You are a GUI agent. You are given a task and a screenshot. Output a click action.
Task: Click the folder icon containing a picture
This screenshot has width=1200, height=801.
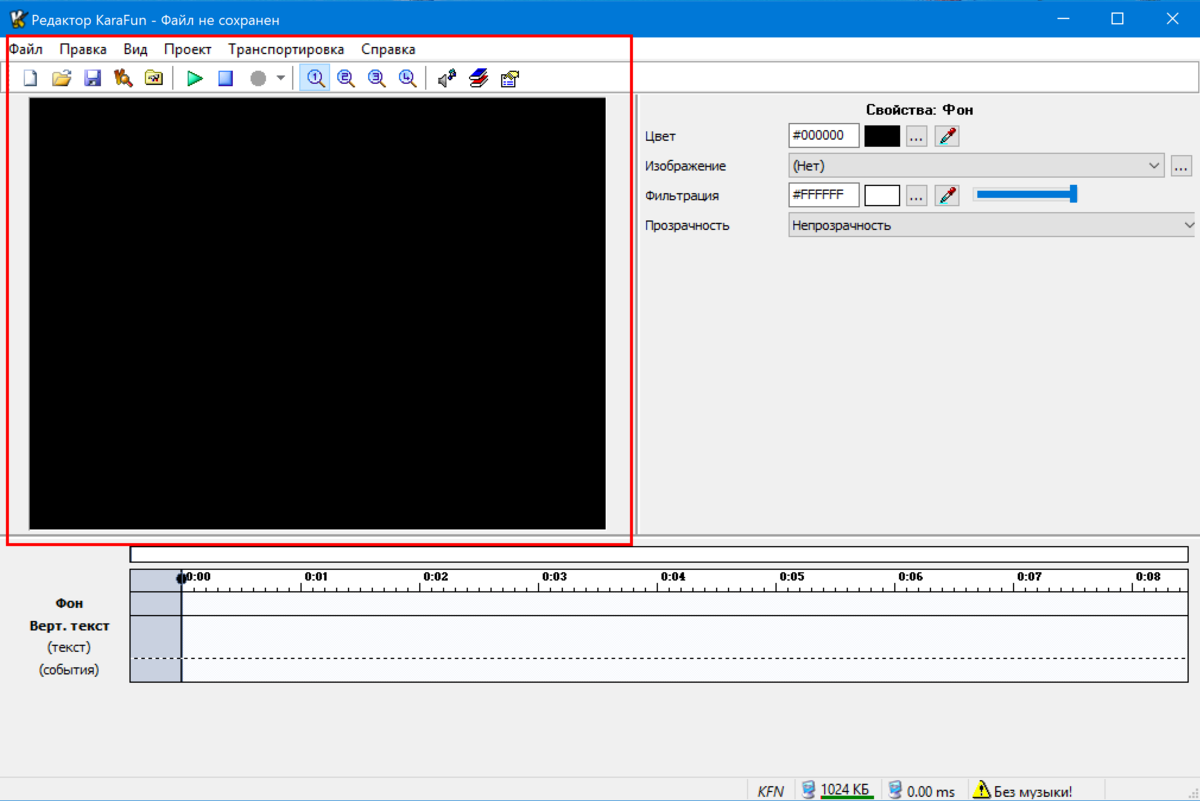tap(154, 78)
